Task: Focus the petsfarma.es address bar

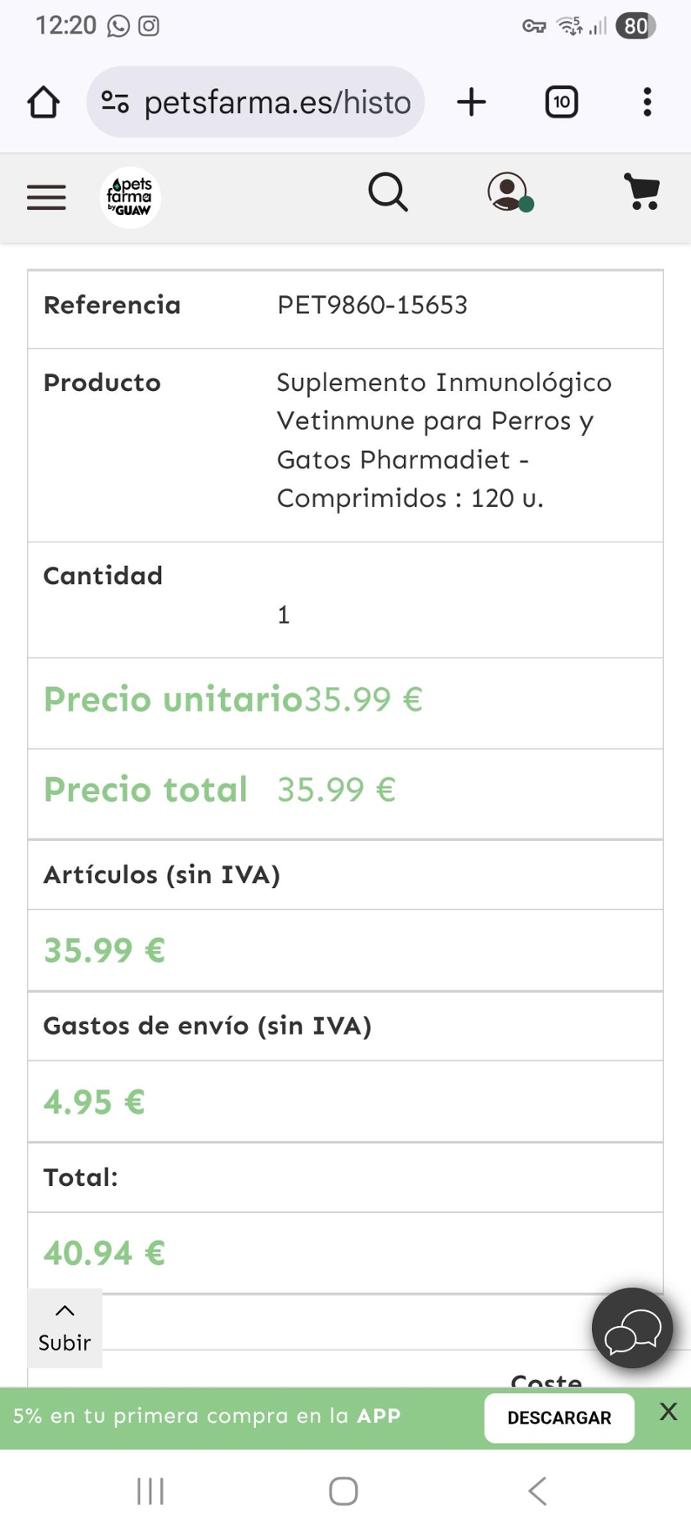Action: pyautogui.click(x=277, y=102)
